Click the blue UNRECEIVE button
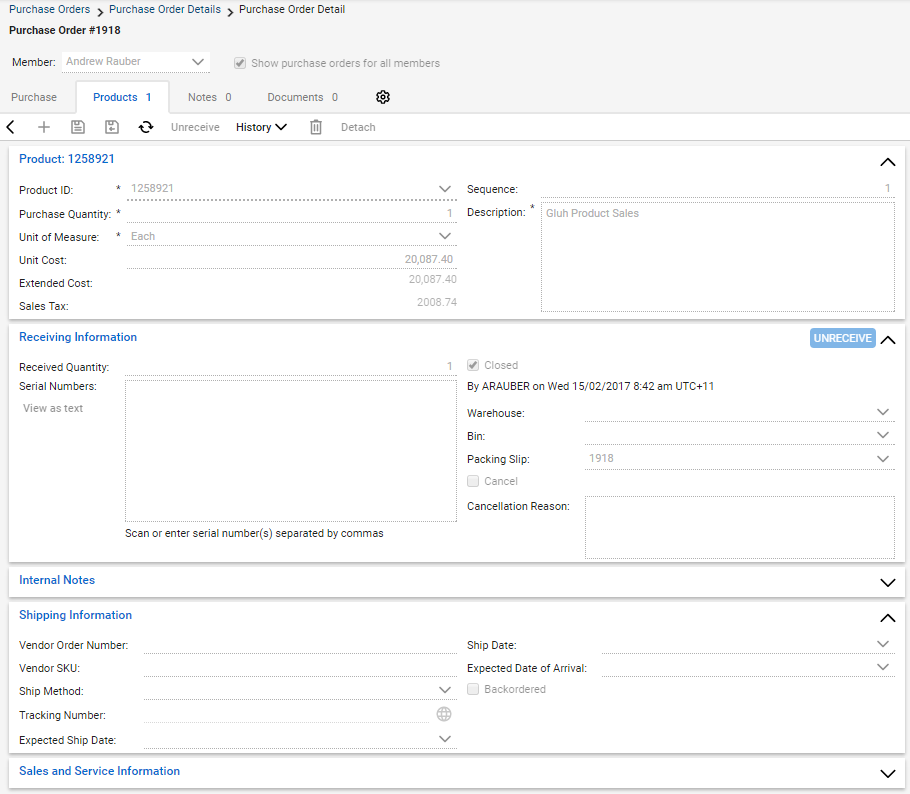Viewport: 910px width, 794px height. pyautogui.click(x=842, y=338)
